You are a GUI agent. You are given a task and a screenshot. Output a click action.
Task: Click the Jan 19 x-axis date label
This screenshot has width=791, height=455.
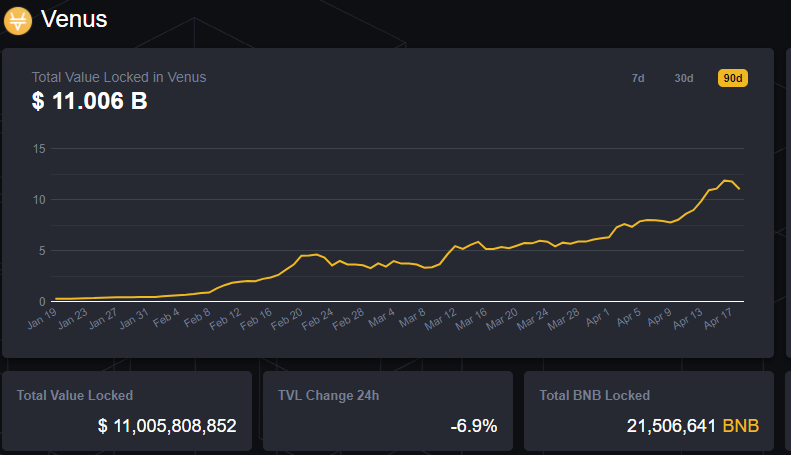tap(45, 320)
